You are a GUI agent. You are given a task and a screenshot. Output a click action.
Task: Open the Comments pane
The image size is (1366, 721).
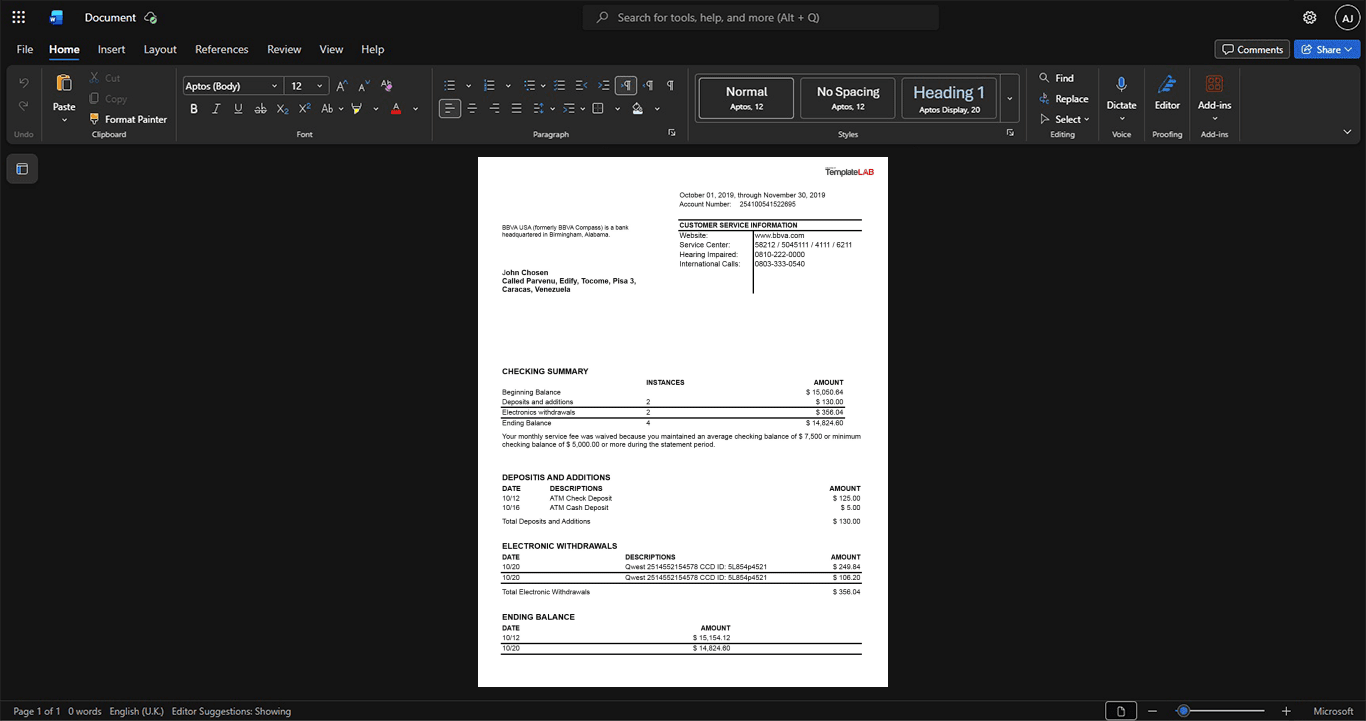tap(1252, 49)
